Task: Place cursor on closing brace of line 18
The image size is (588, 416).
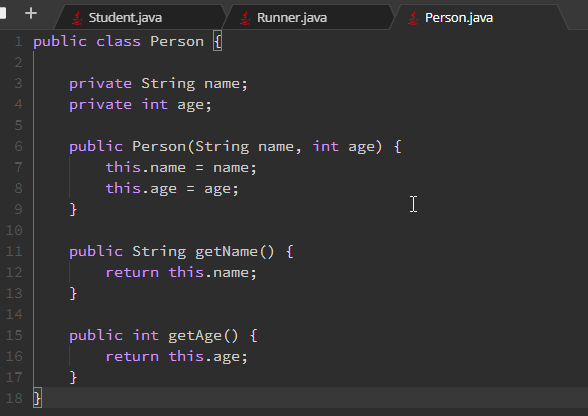Action: [37, 398]
